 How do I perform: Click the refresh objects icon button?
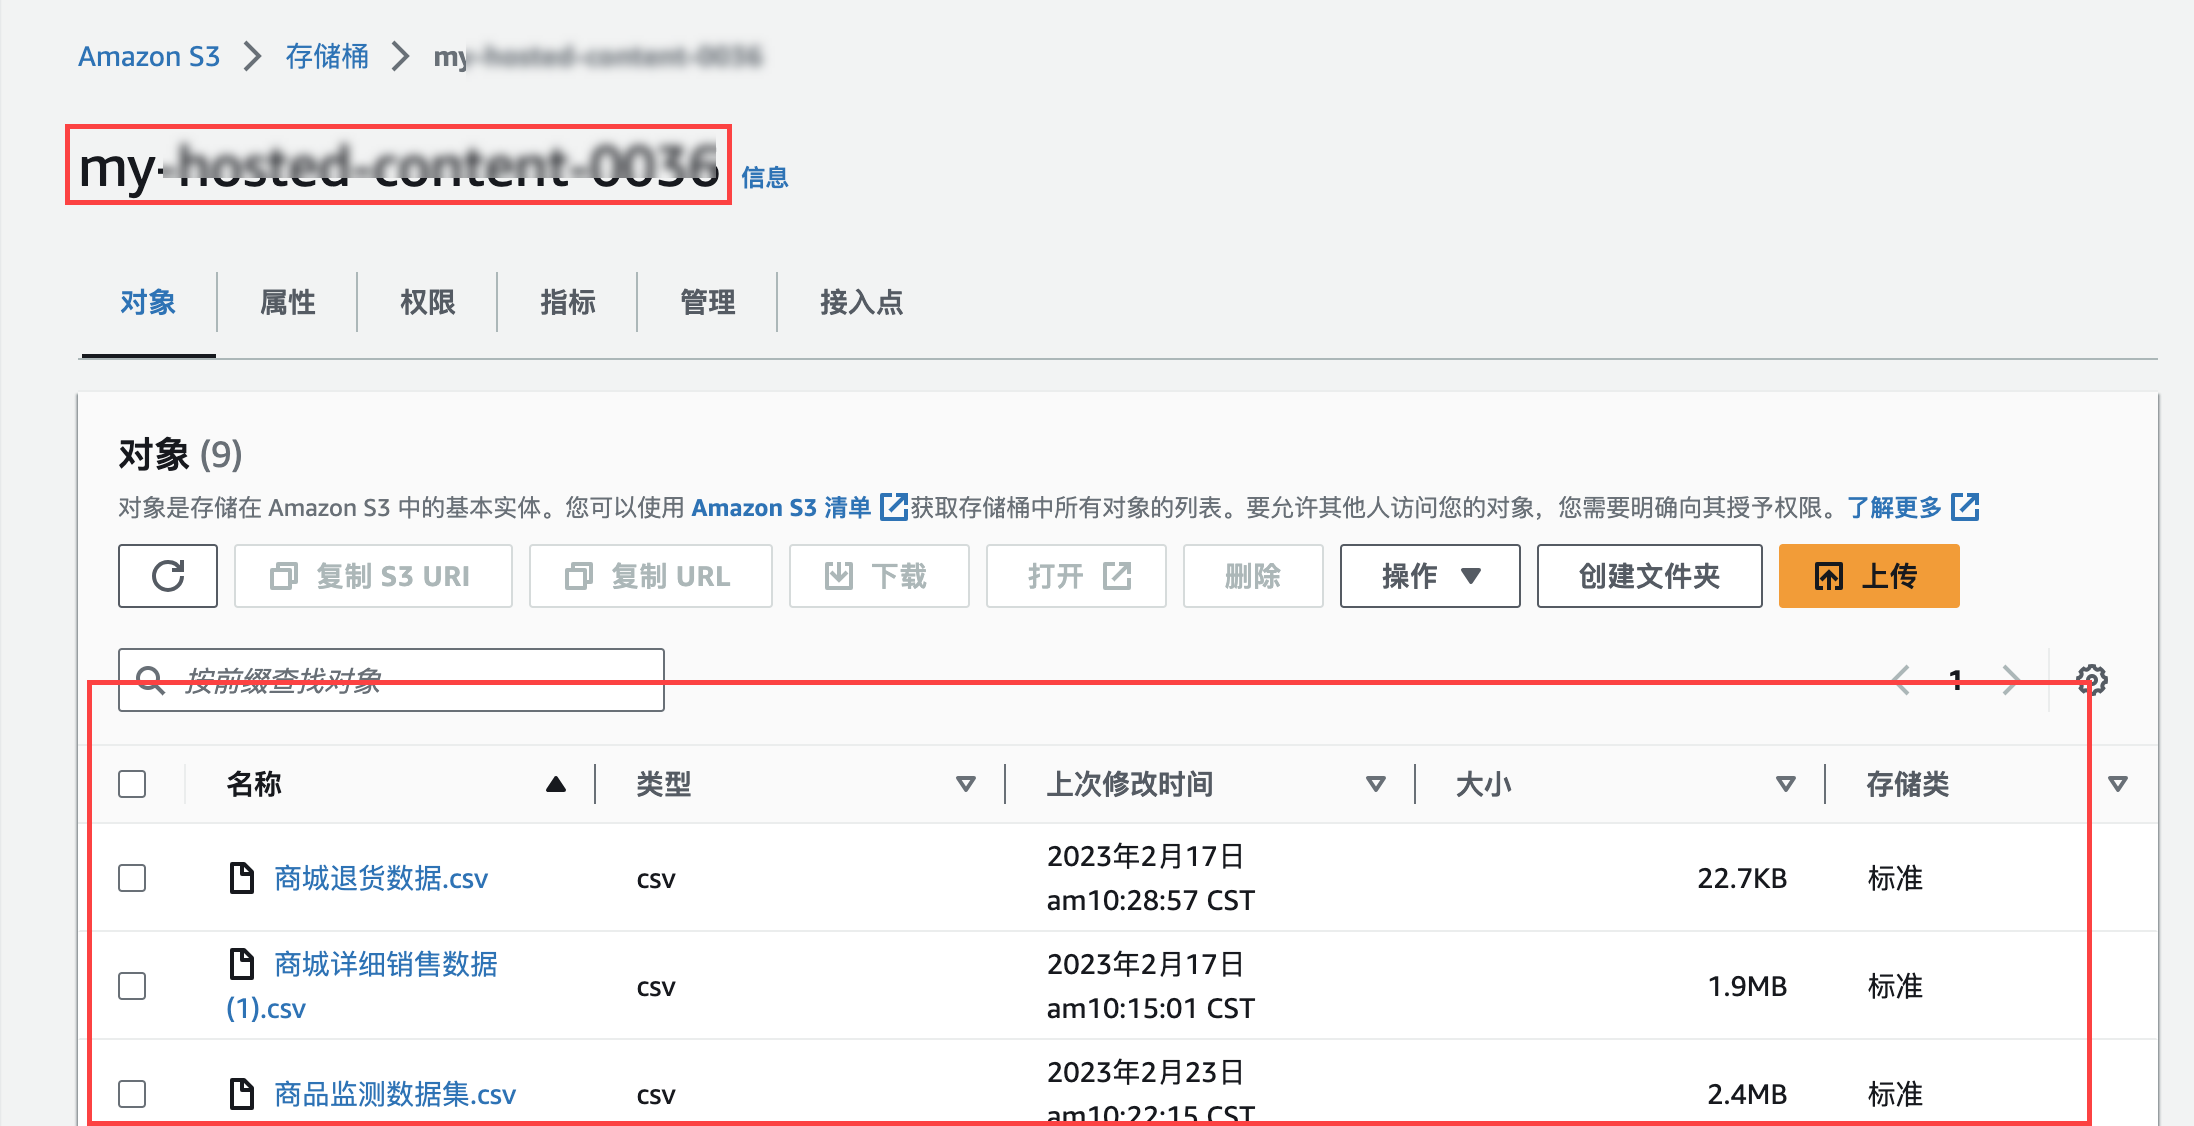(167, 576)
